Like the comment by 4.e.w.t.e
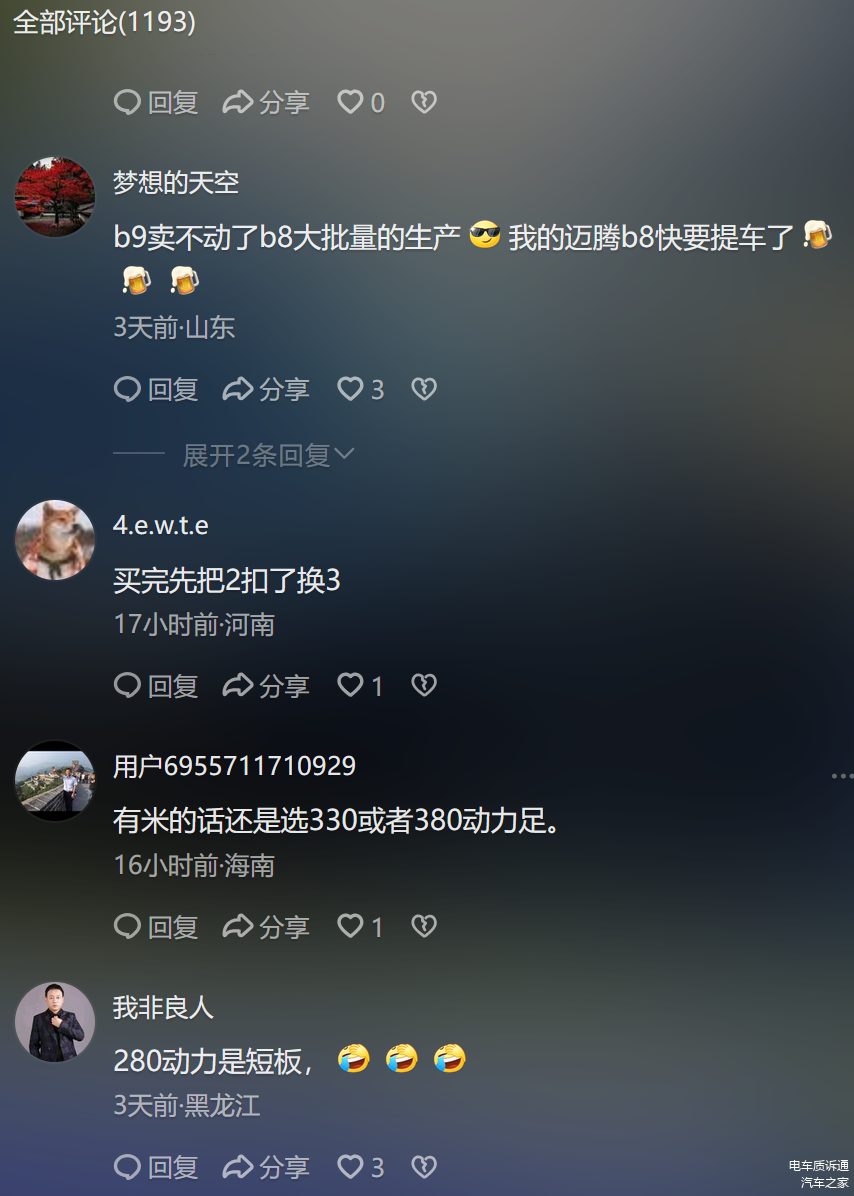Screen dimensions: 854x1196 [360, 685]
